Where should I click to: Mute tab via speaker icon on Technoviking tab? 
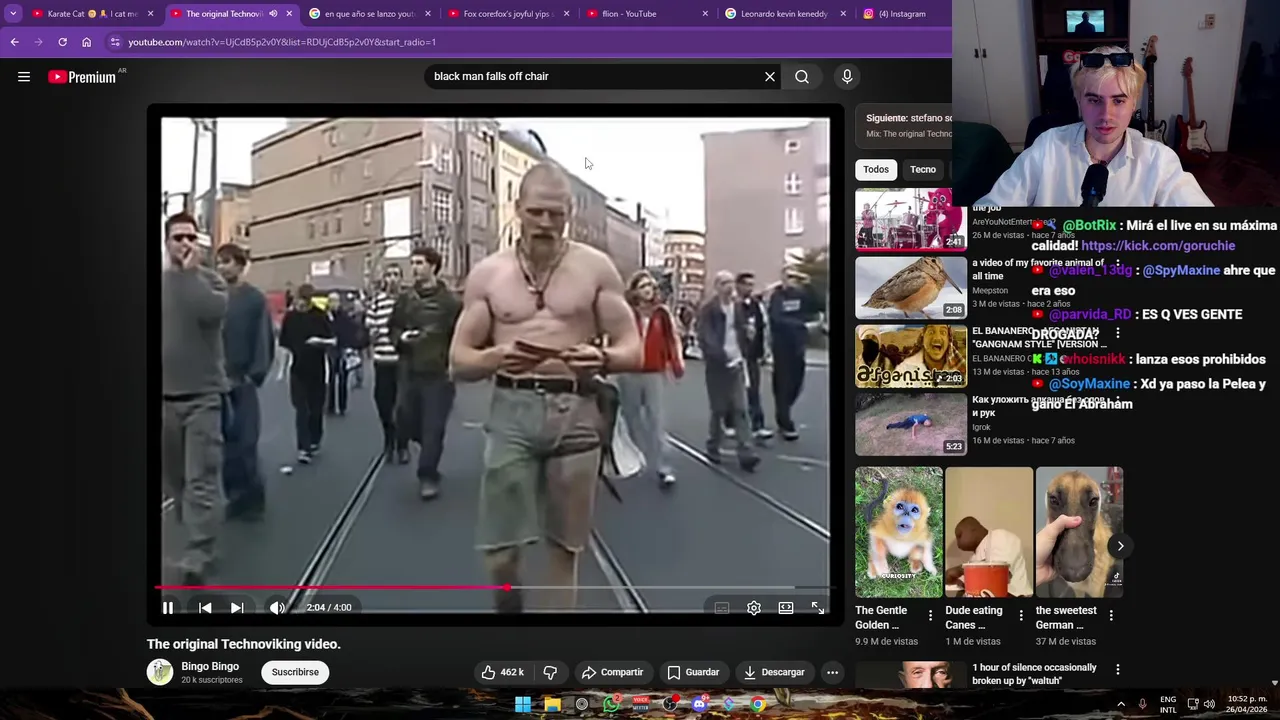(x=272, y=14)
